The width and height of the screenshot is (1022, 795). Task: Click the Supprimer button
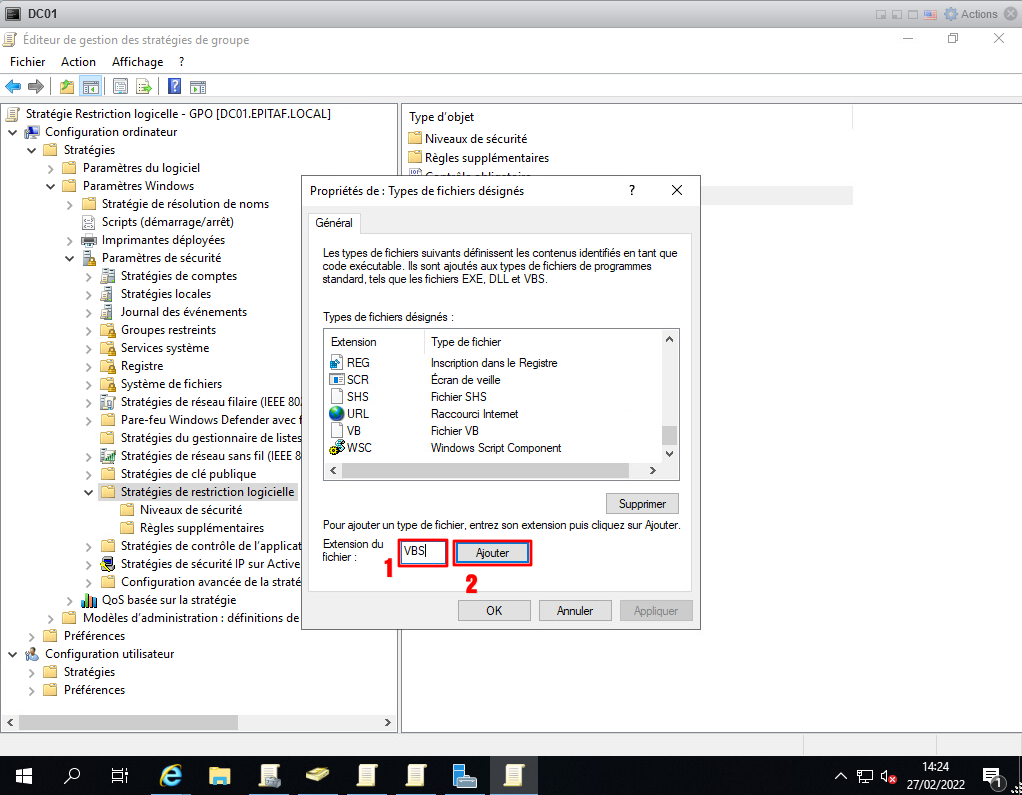642,503
